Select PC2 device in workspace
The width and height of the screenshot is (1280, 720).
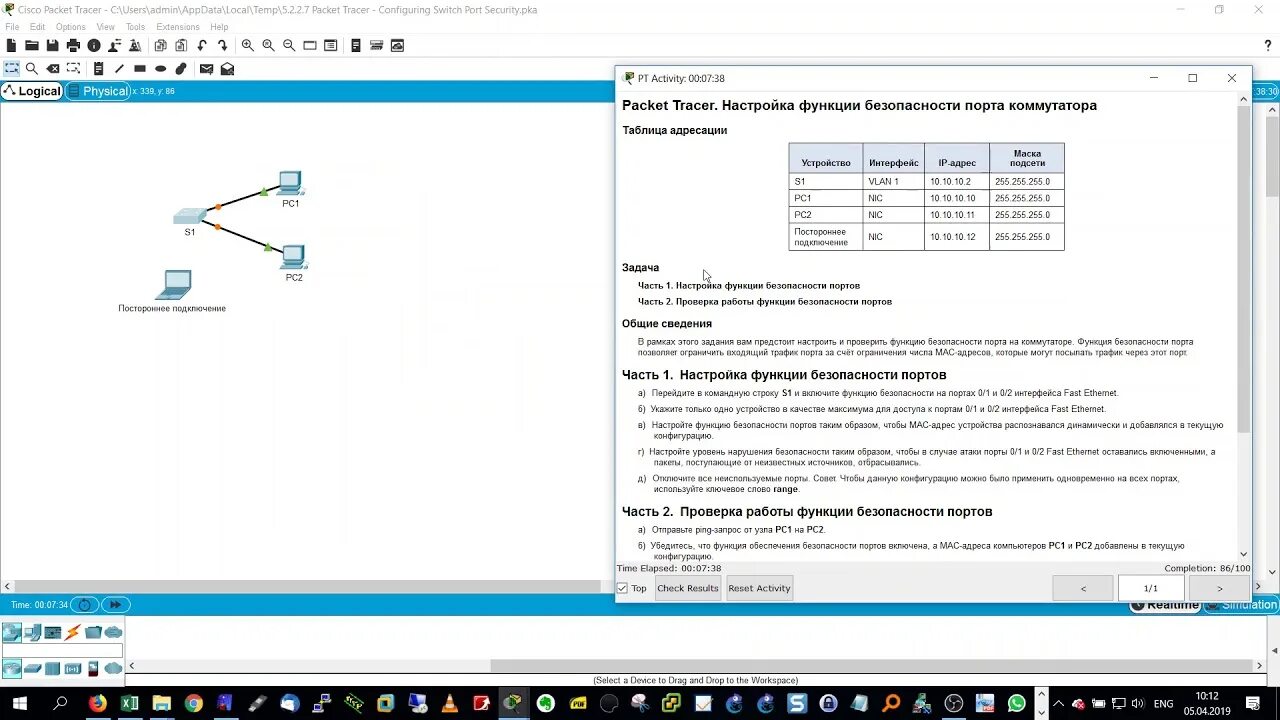tap(294, 257)
